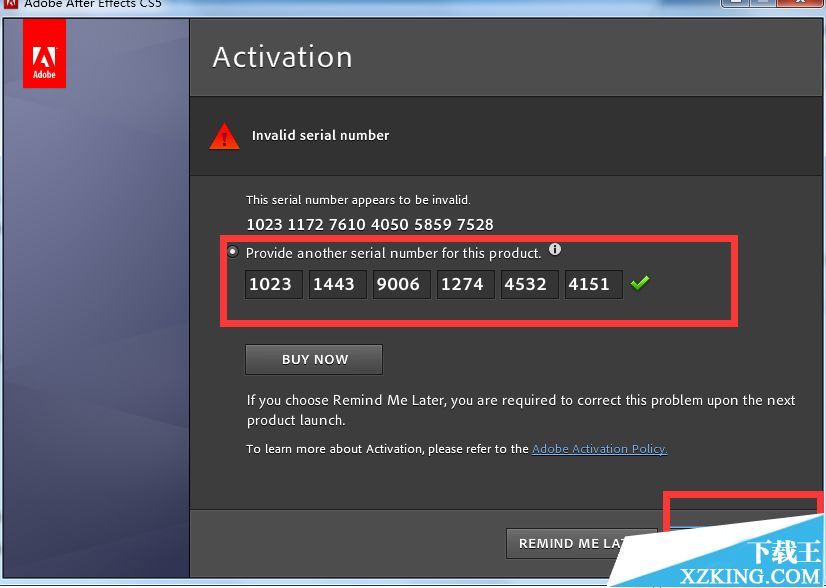Click the green checkmark validation icon
The height and width of the screenshot is (588, 826).
coord(640,283)
